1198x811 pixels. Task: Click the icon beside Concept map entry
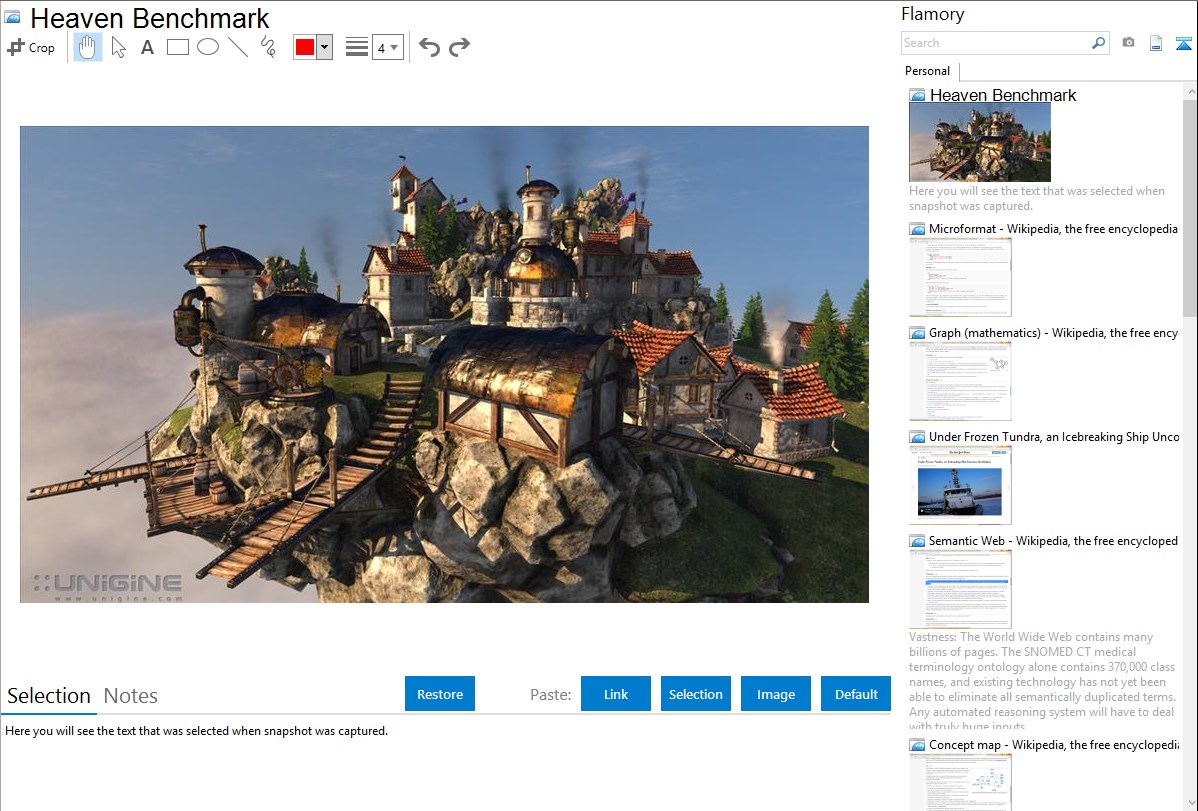coord(917,745)
